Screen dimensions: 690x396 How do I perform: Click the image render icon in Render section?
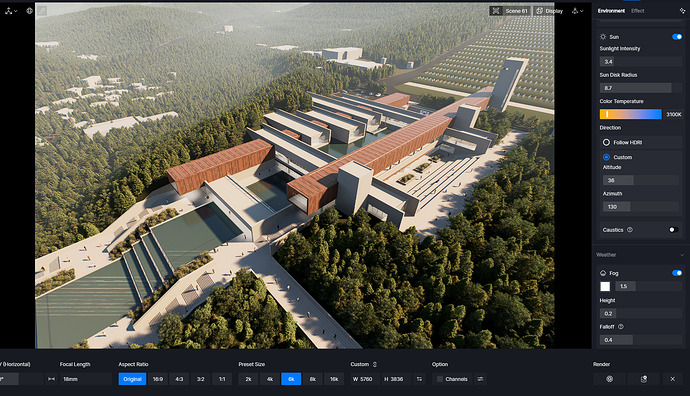pyautogui.click(x=609, y=379)
